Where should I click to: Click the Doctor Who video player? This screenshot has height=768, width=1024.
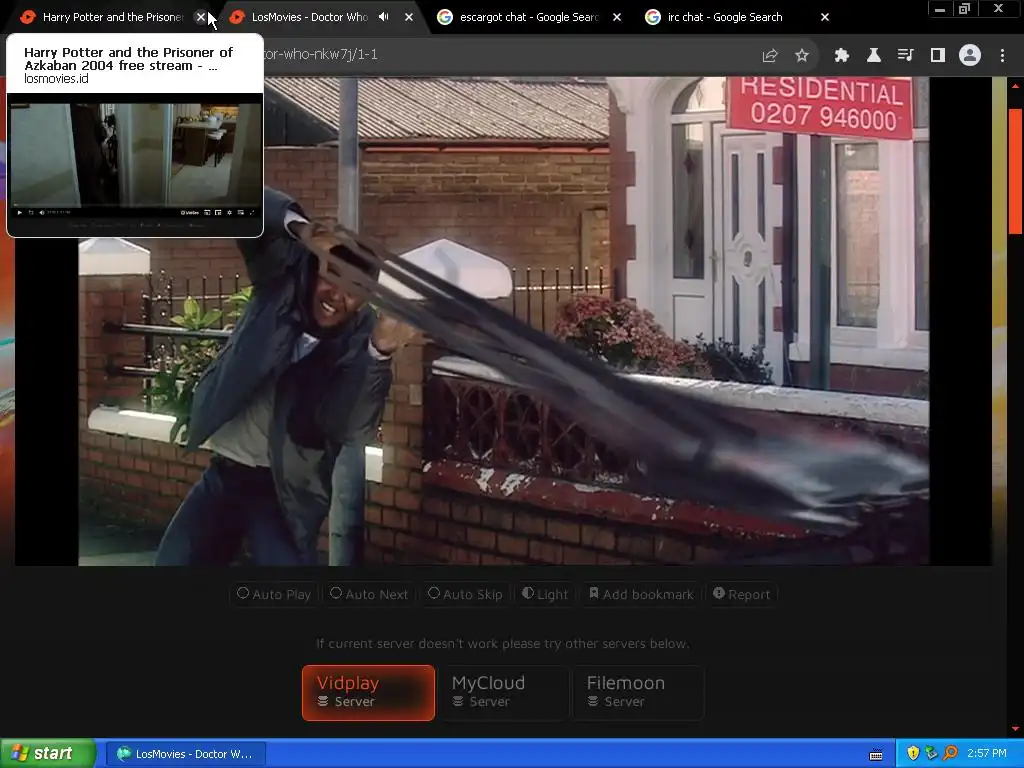pyautogui.click(x=504, y=321)
